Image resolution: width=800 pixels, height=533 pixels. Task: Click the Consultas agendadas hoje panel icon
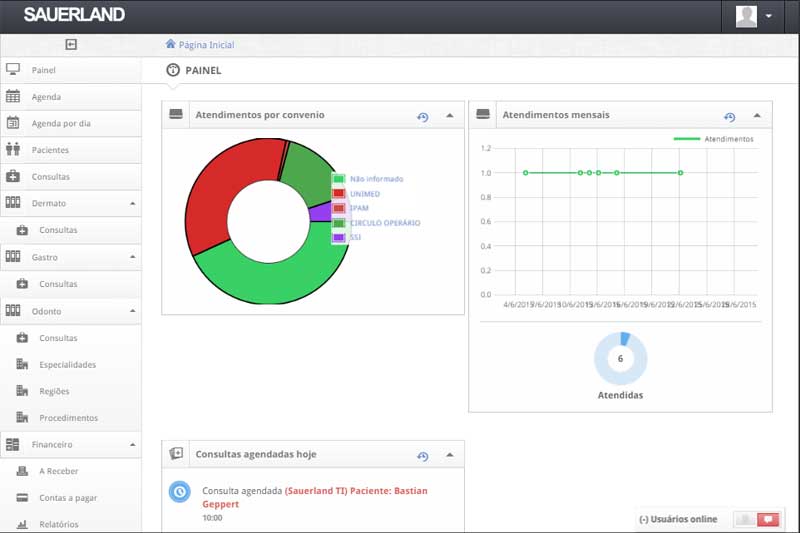point(176,453)
